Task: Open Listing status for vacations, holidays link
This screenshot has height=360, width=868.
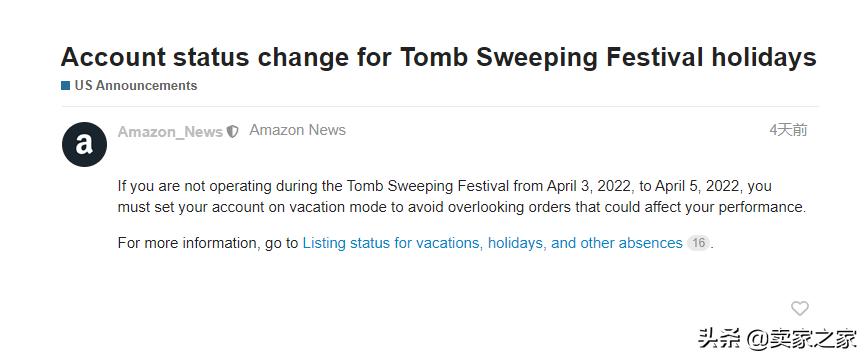Action: click(x=493, y=243)
